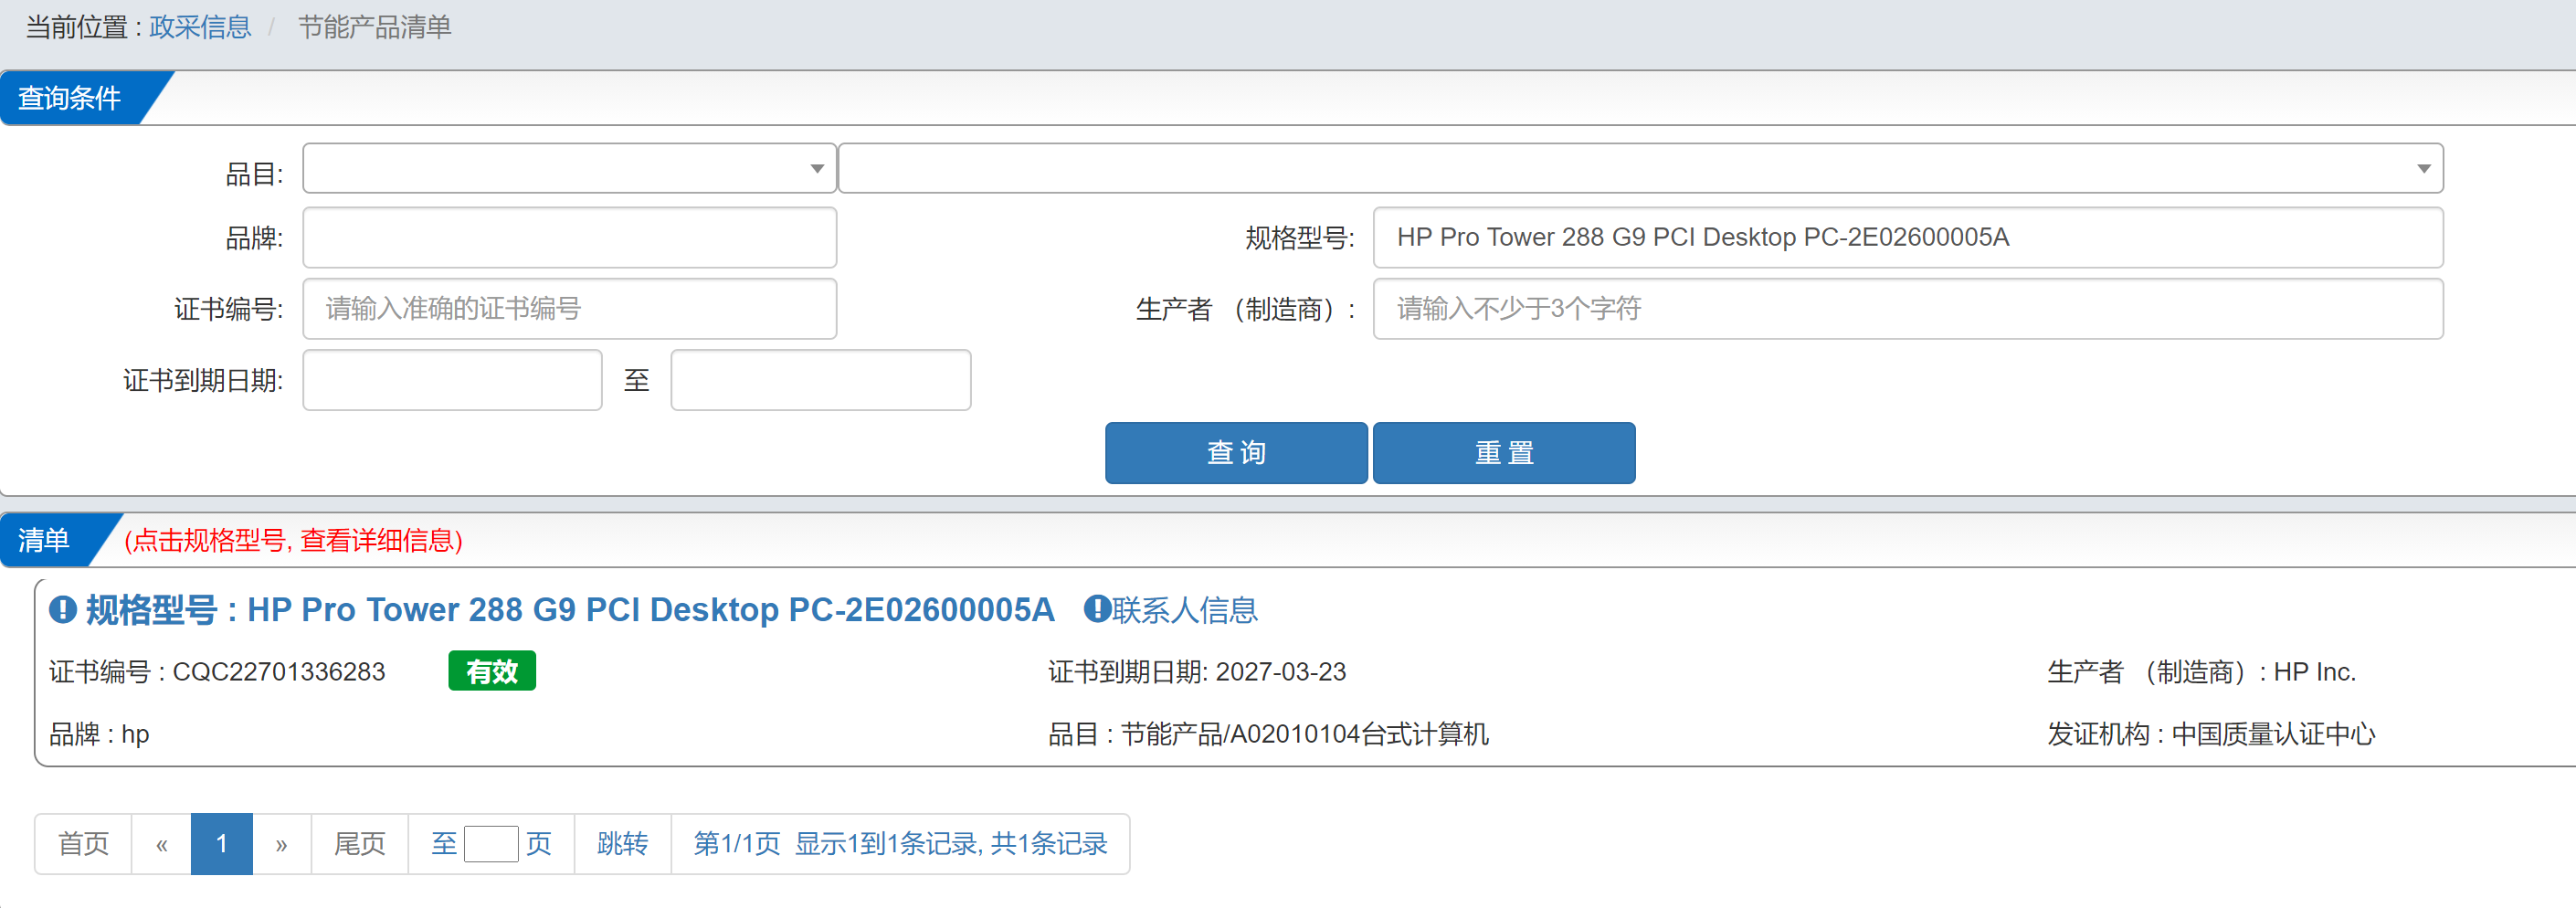Click the red hint 点击规格型号,查看详细信息
The width and height of the screenshot is (2576, 908).
(293, 540)
